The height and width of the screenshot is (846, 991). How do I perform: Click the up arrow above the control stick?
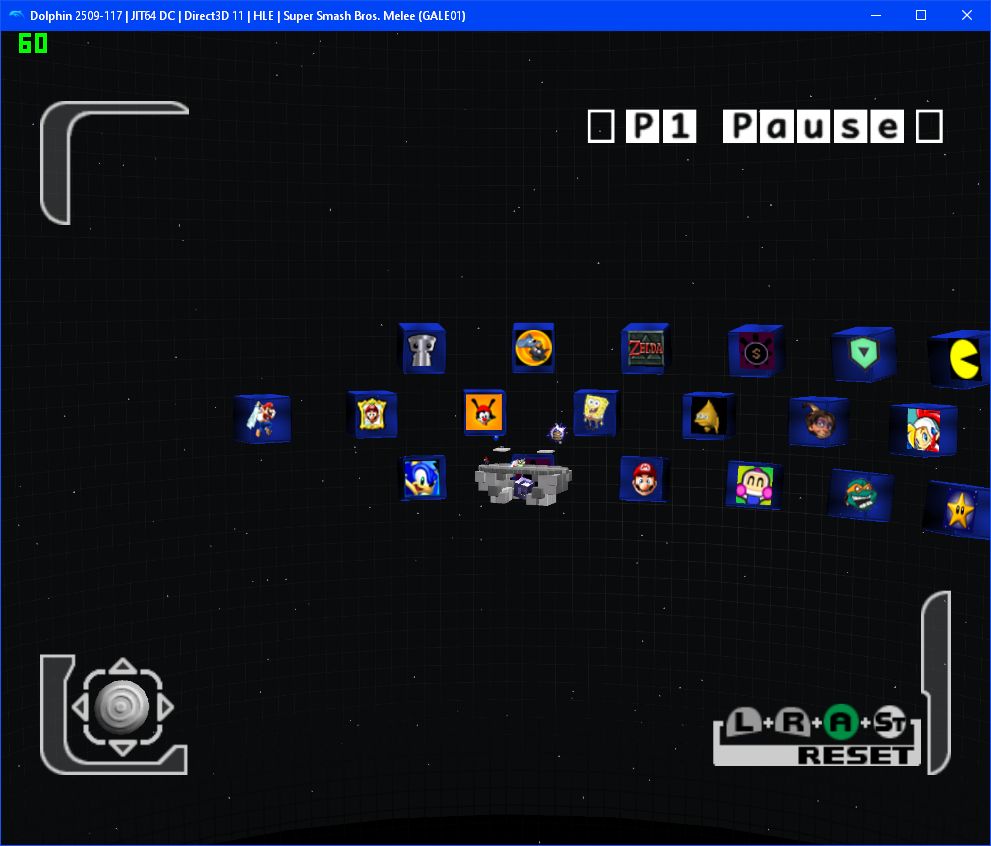123,665
